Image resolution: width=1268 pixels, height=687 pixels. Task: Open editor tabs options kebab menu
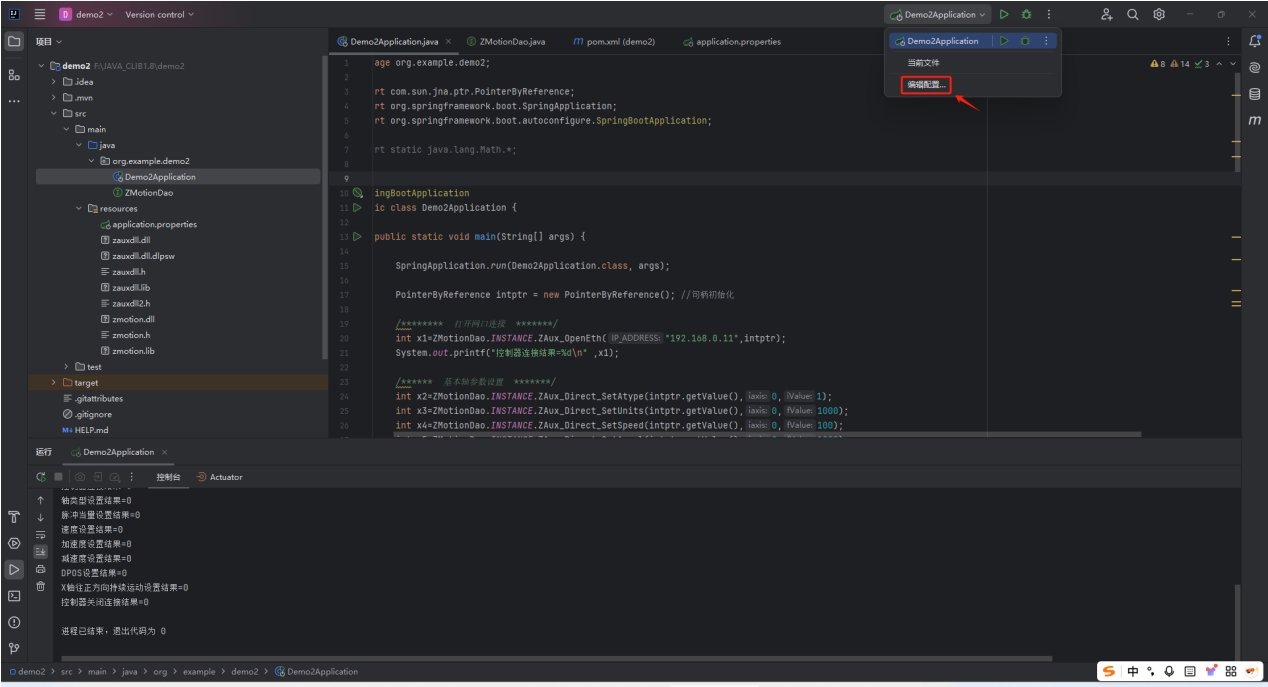[x=1229, y=42]
